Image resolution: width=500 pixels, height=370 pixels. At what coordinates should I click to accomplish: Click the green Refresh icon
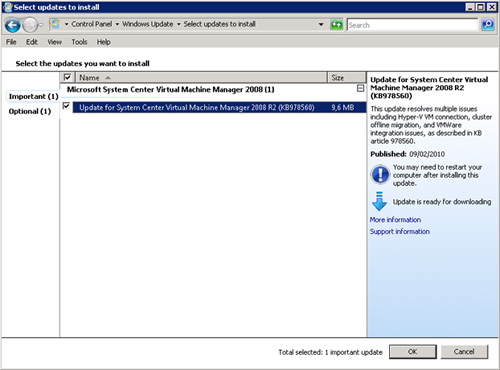tap(336, 25)
